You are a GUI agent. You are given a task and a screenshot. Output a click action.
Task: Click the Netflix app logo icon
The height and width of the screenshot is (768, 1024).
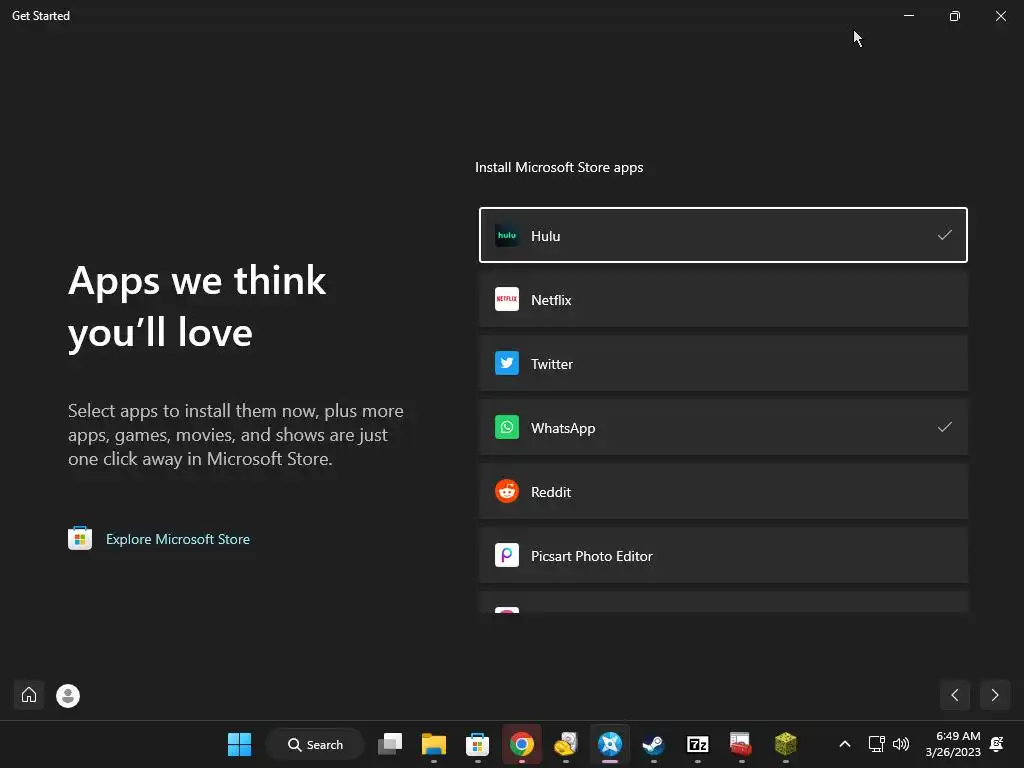click(507, 299)
